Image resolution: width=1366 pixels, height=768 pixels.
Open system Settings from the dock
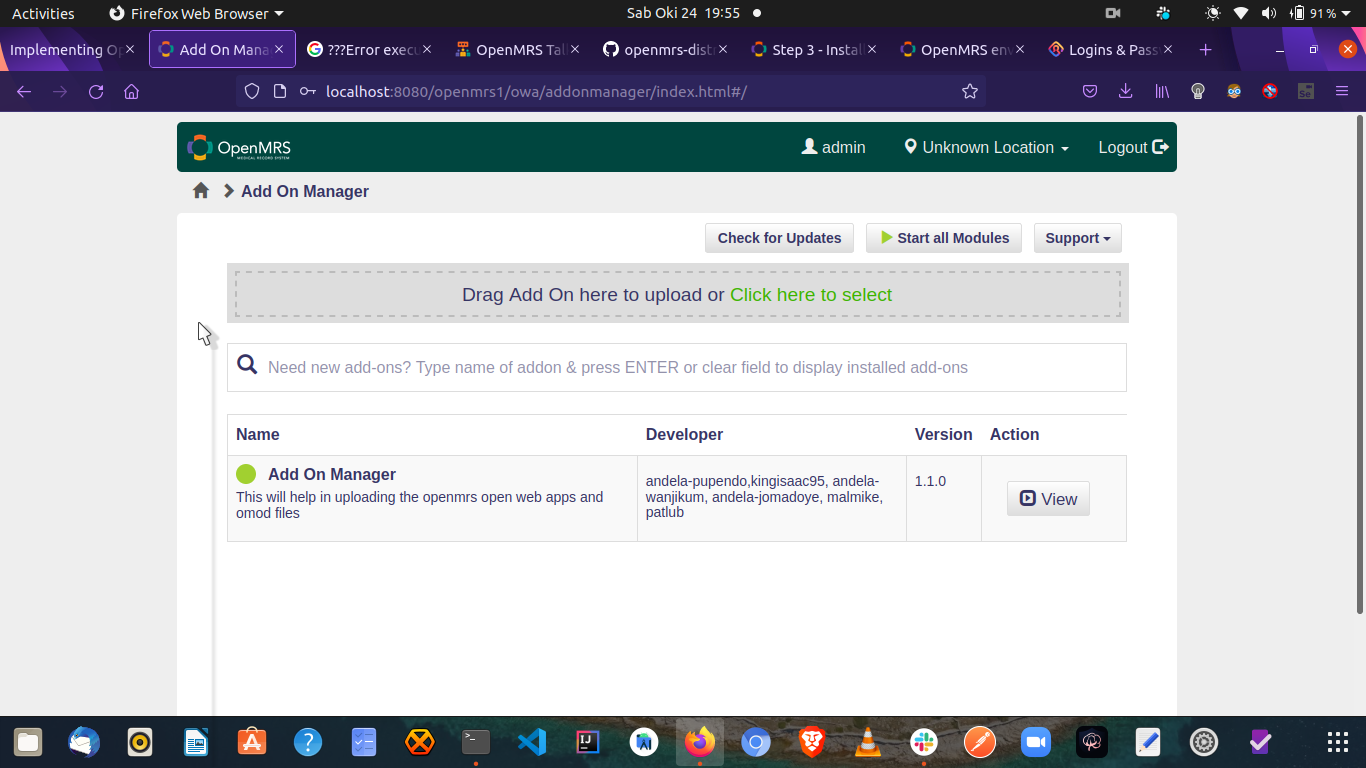click(x=1204, y=742)
